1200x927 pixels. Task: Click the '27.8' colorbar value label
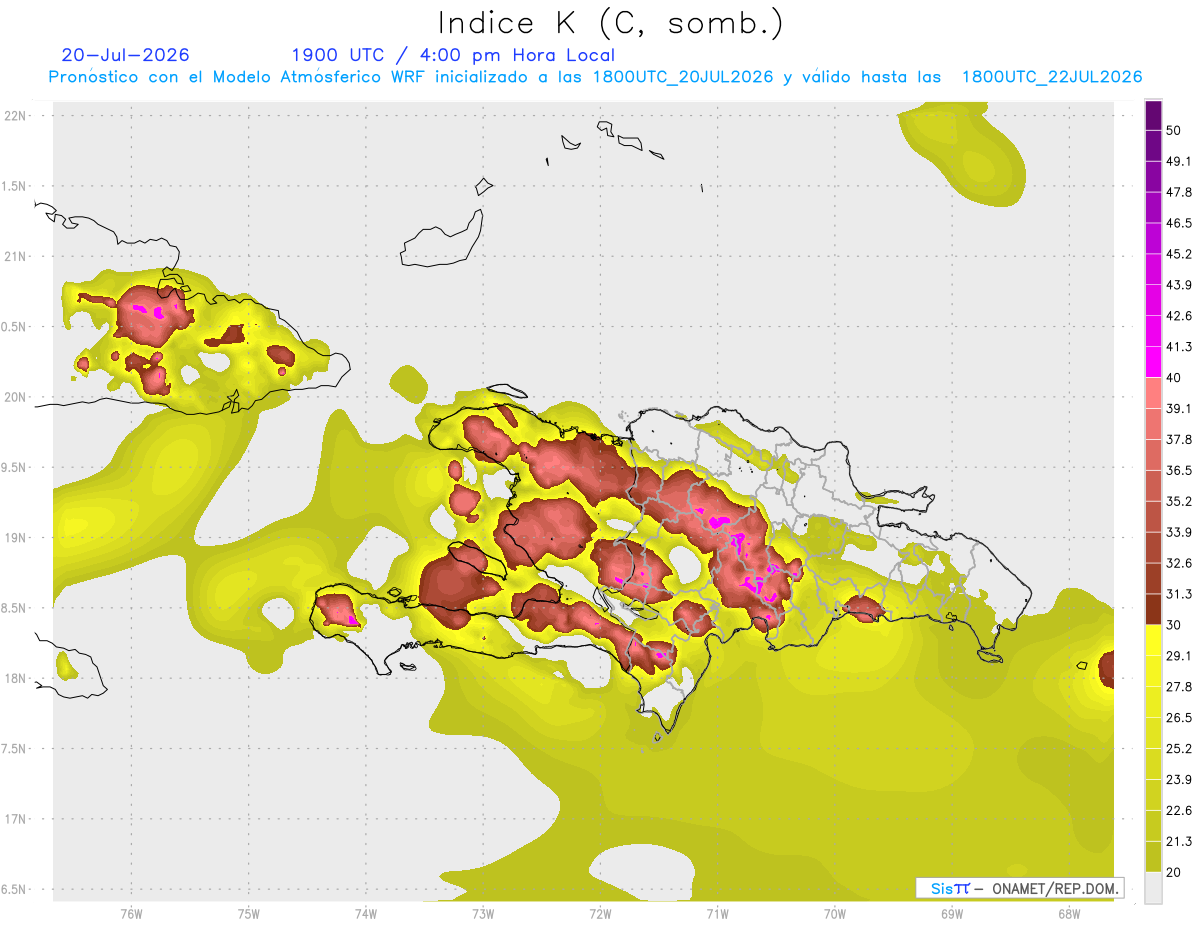tap(1179, 687)
